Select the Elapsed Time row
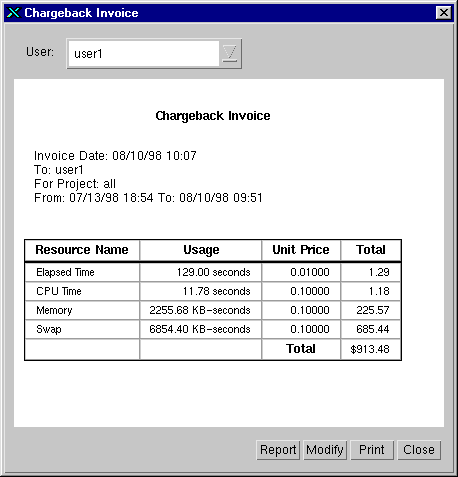The image size is (458, 477). 213,272
